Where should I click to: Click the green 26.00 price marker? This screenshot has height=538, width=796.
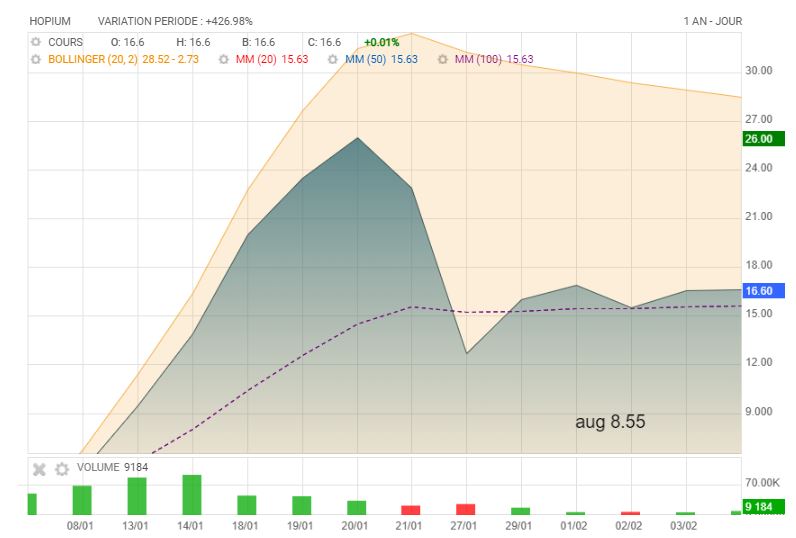[x=763, y=139]
